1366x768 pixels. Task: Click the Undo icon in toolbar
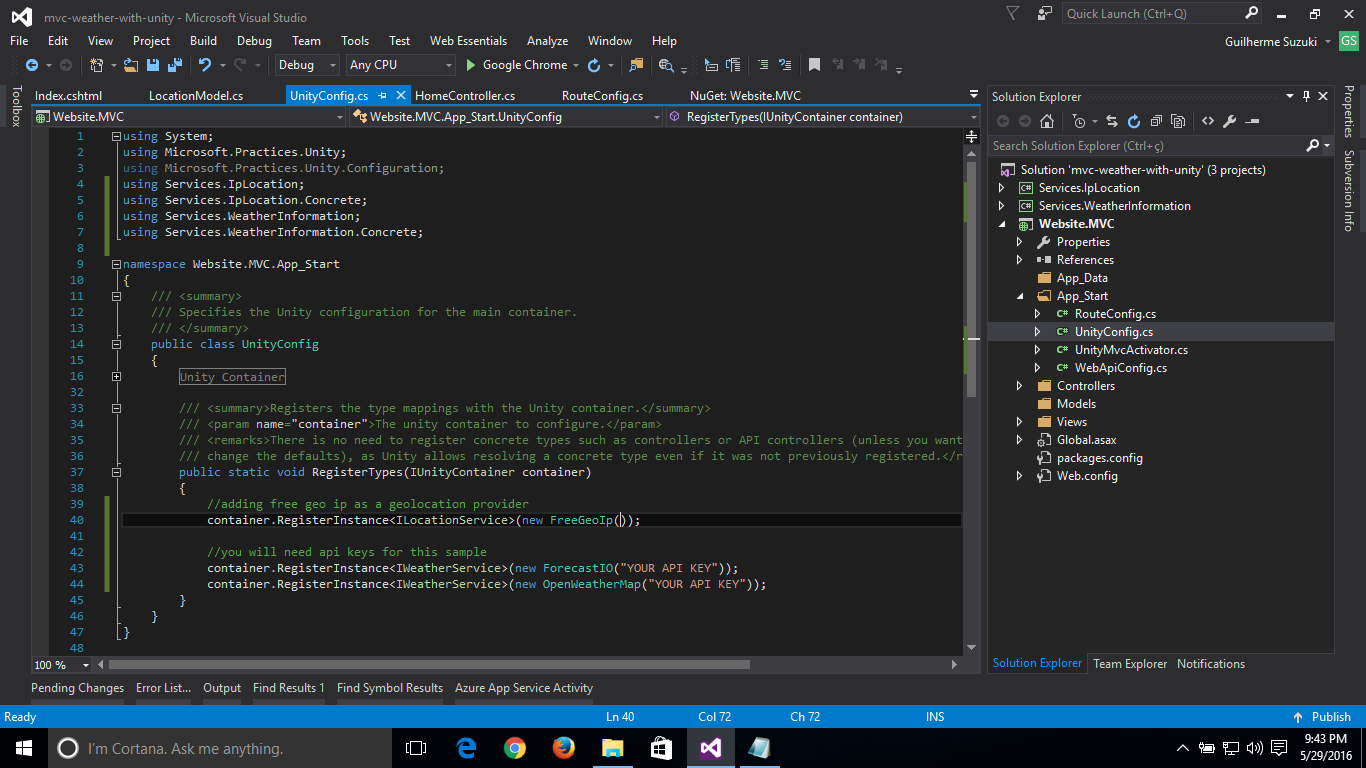(205, 65)
